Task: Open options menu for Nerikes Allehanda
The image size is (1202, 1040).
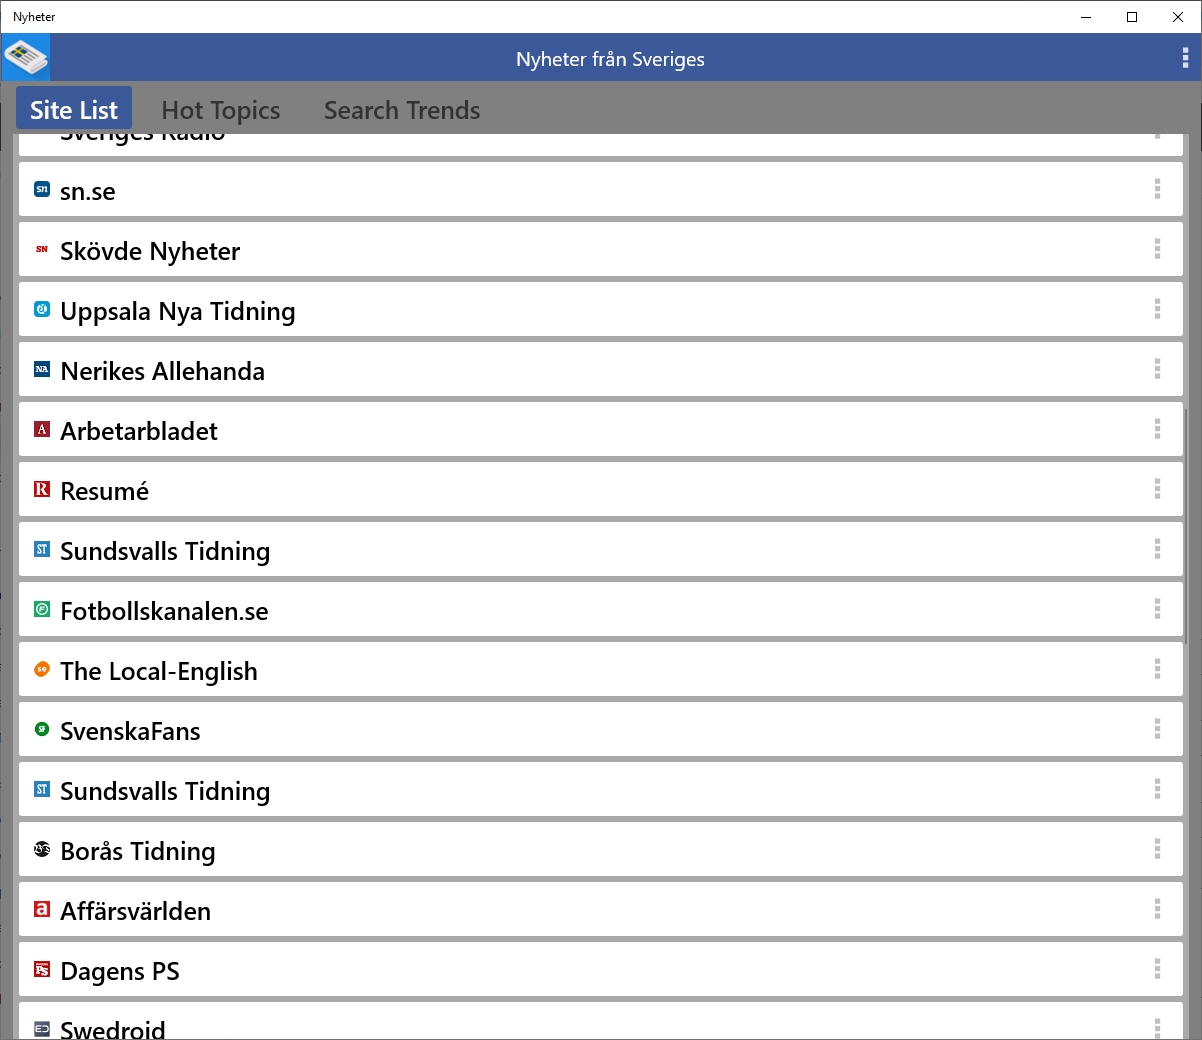Action: tap(1157, 369)
